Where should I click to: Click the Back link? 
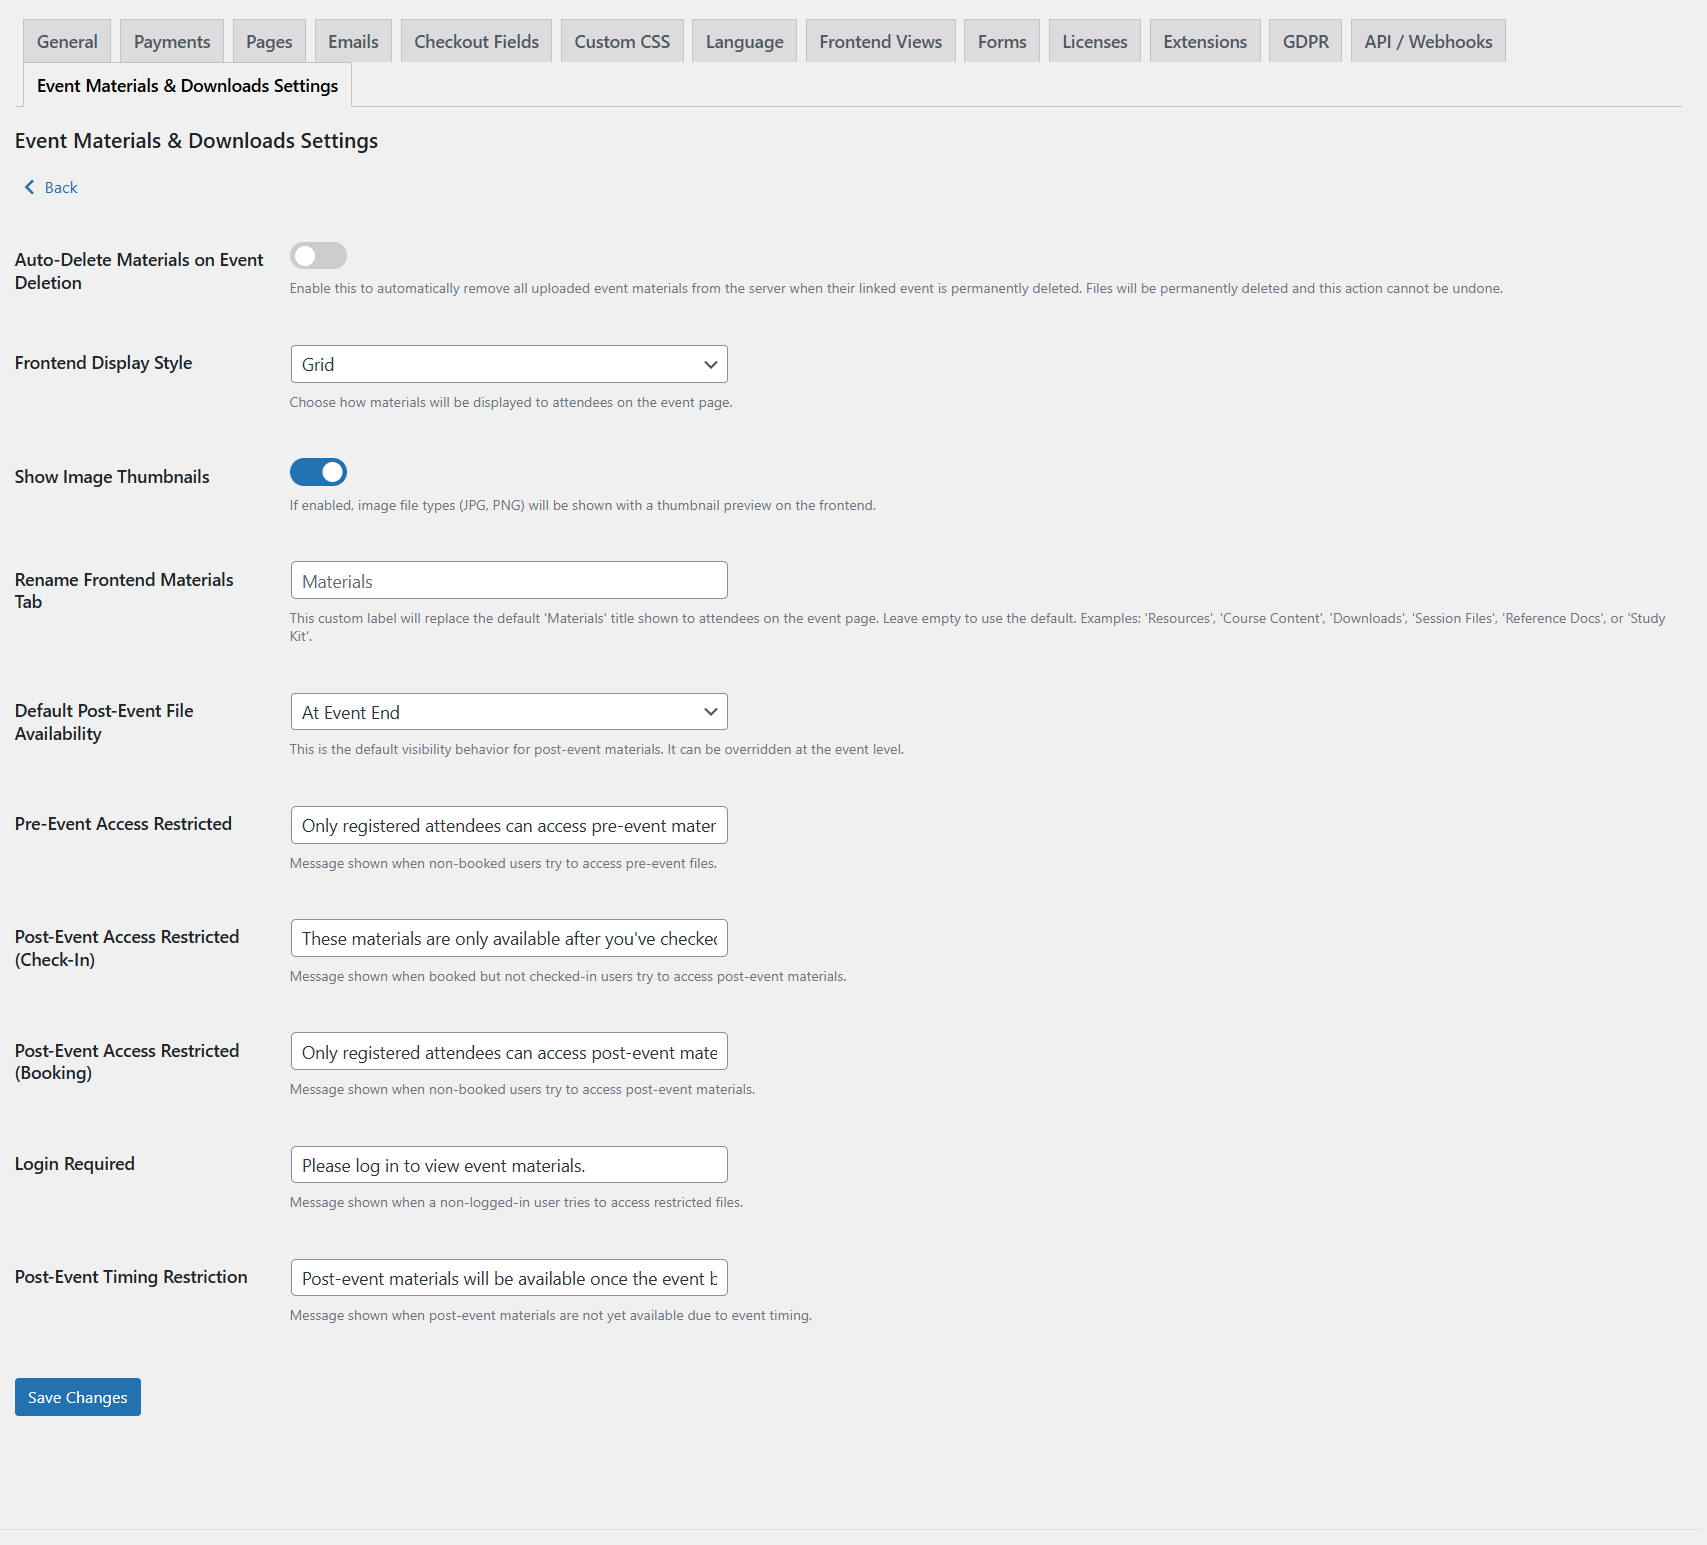pyautogui.click(x=60, y=187)
